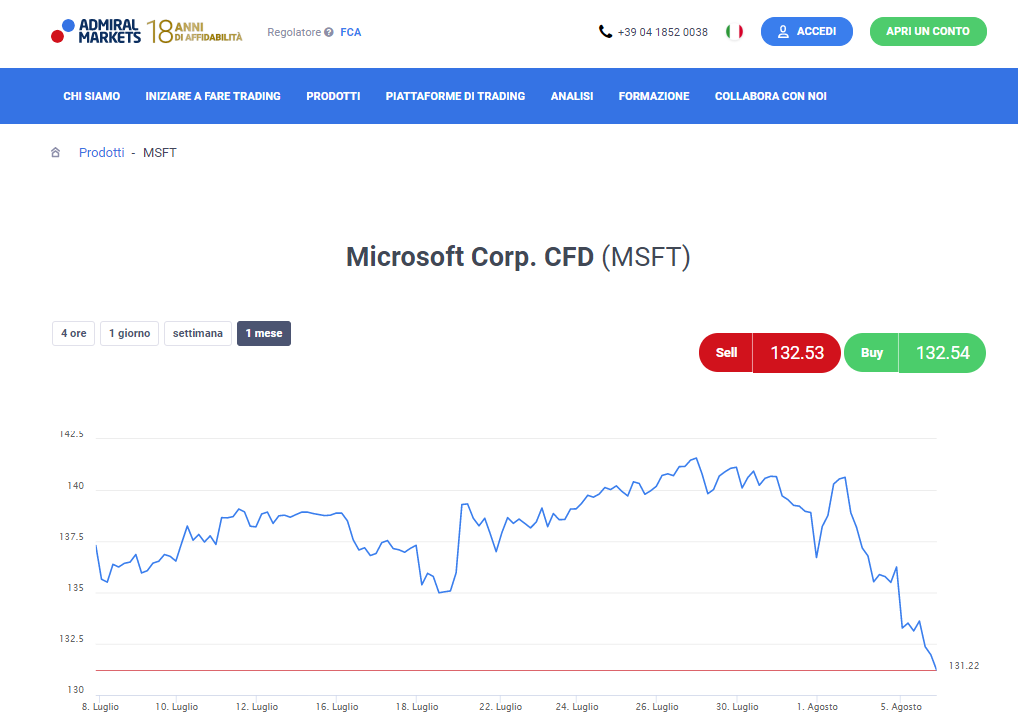Viewport: 1018px width, 728px height.
Task: Select the 1 giorno timeframe
Action: [130, 334]
